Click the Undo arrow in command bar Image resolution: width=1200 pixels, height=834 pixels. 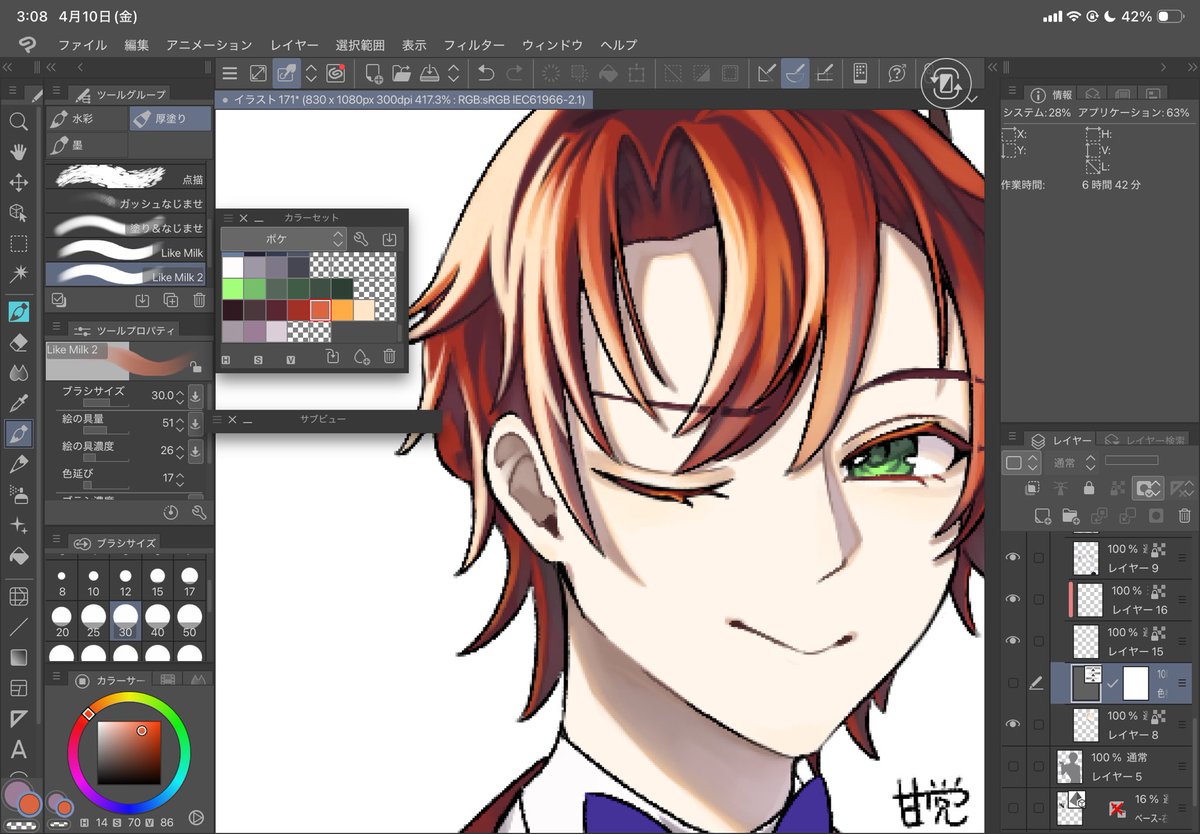[x=486, y=73]
